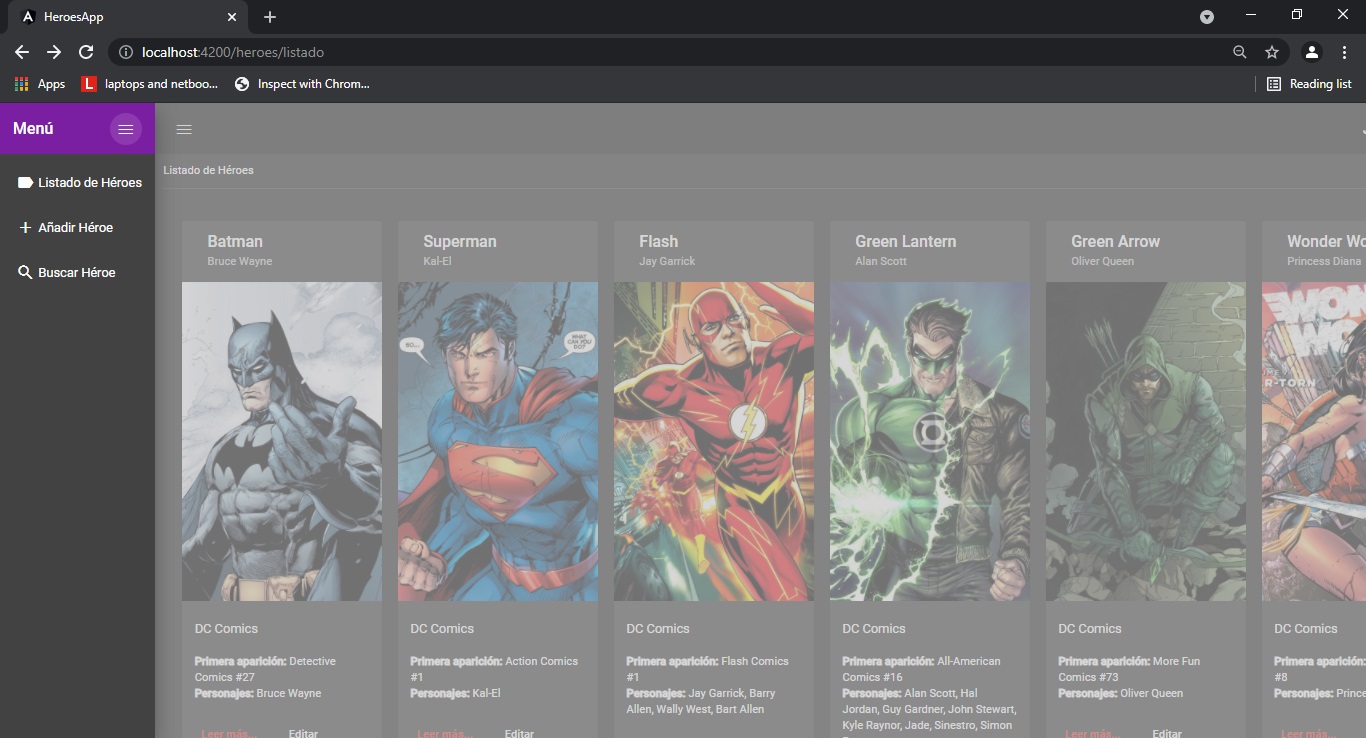Click the Green Lantern cover image
Screen dimensions: 1366x738
coord(930,441)
